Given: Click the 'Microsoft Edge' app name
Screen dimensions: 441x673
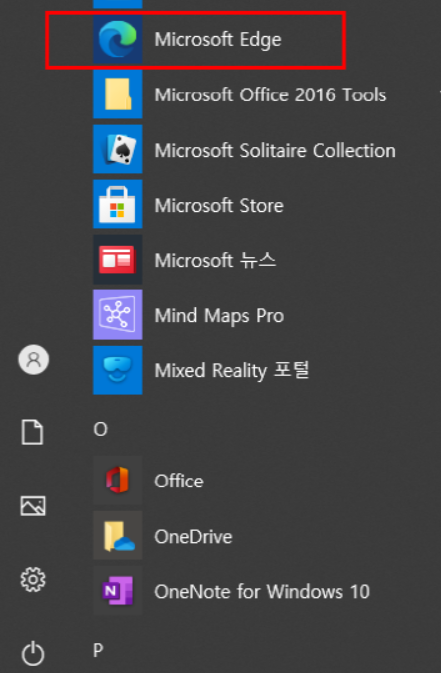Looking at the screenshot, I should pyautogui.click(x=218, y=40).
